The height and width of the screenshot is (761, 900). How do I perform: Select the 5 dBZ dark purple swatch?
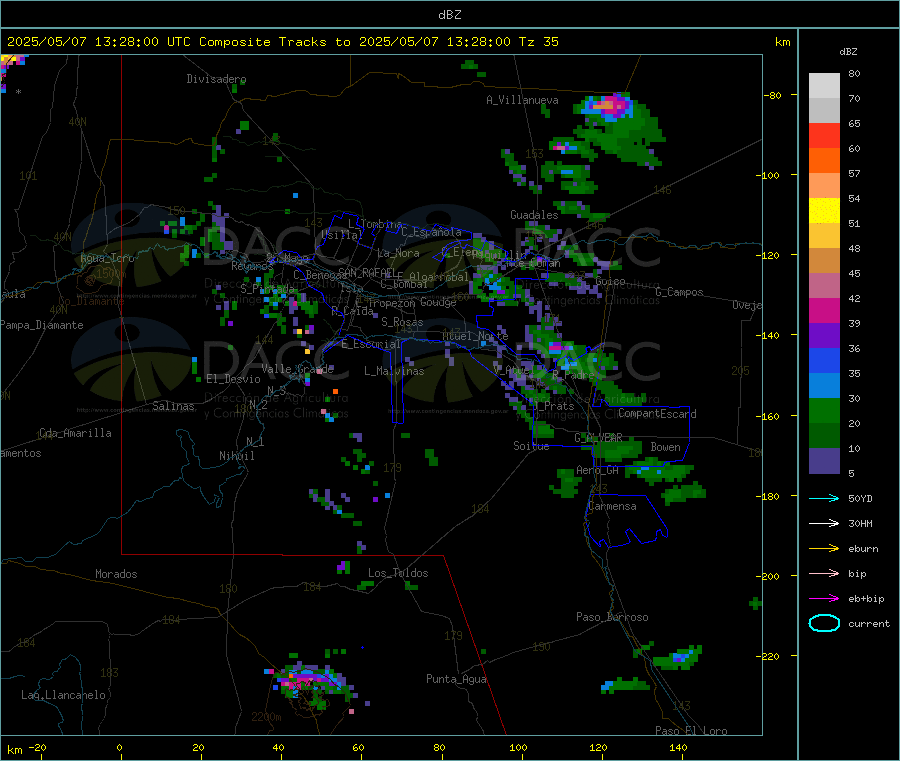click(x=824, y=460)
